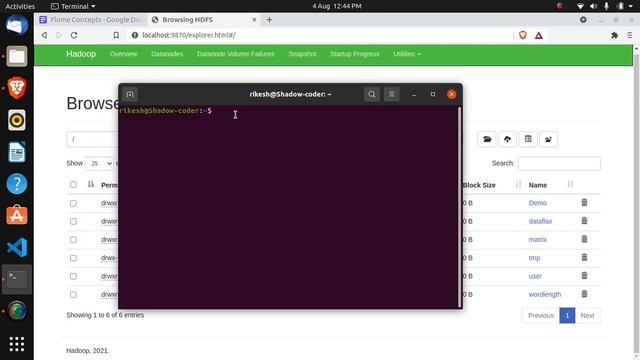Click the browser address bar URL
Screen dimensions: 640x360
tap(189, 35)
